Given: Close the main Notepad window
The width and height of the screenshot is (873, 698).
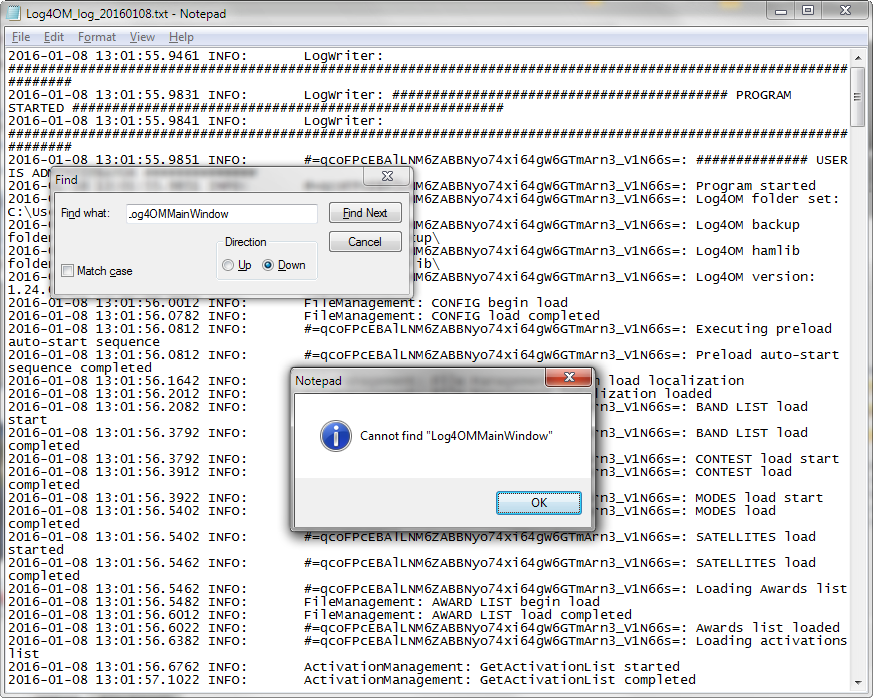Looking at the screenshot, I should 845,11.
